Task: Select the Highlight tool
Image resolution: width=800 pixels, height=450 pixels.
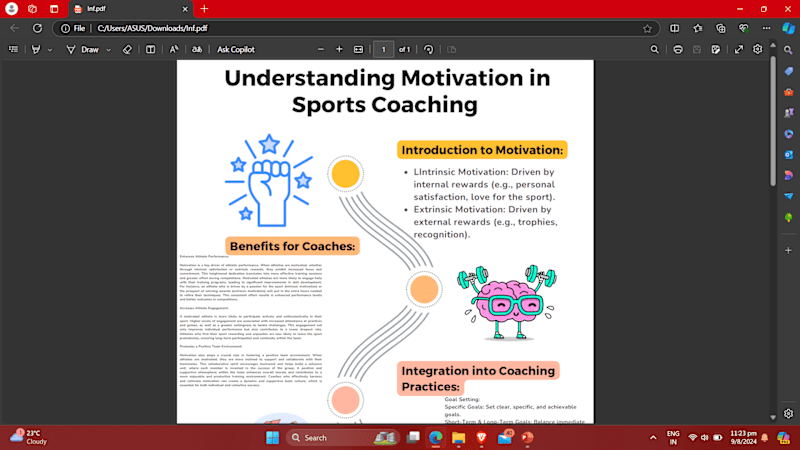Action: coord(36,49)
